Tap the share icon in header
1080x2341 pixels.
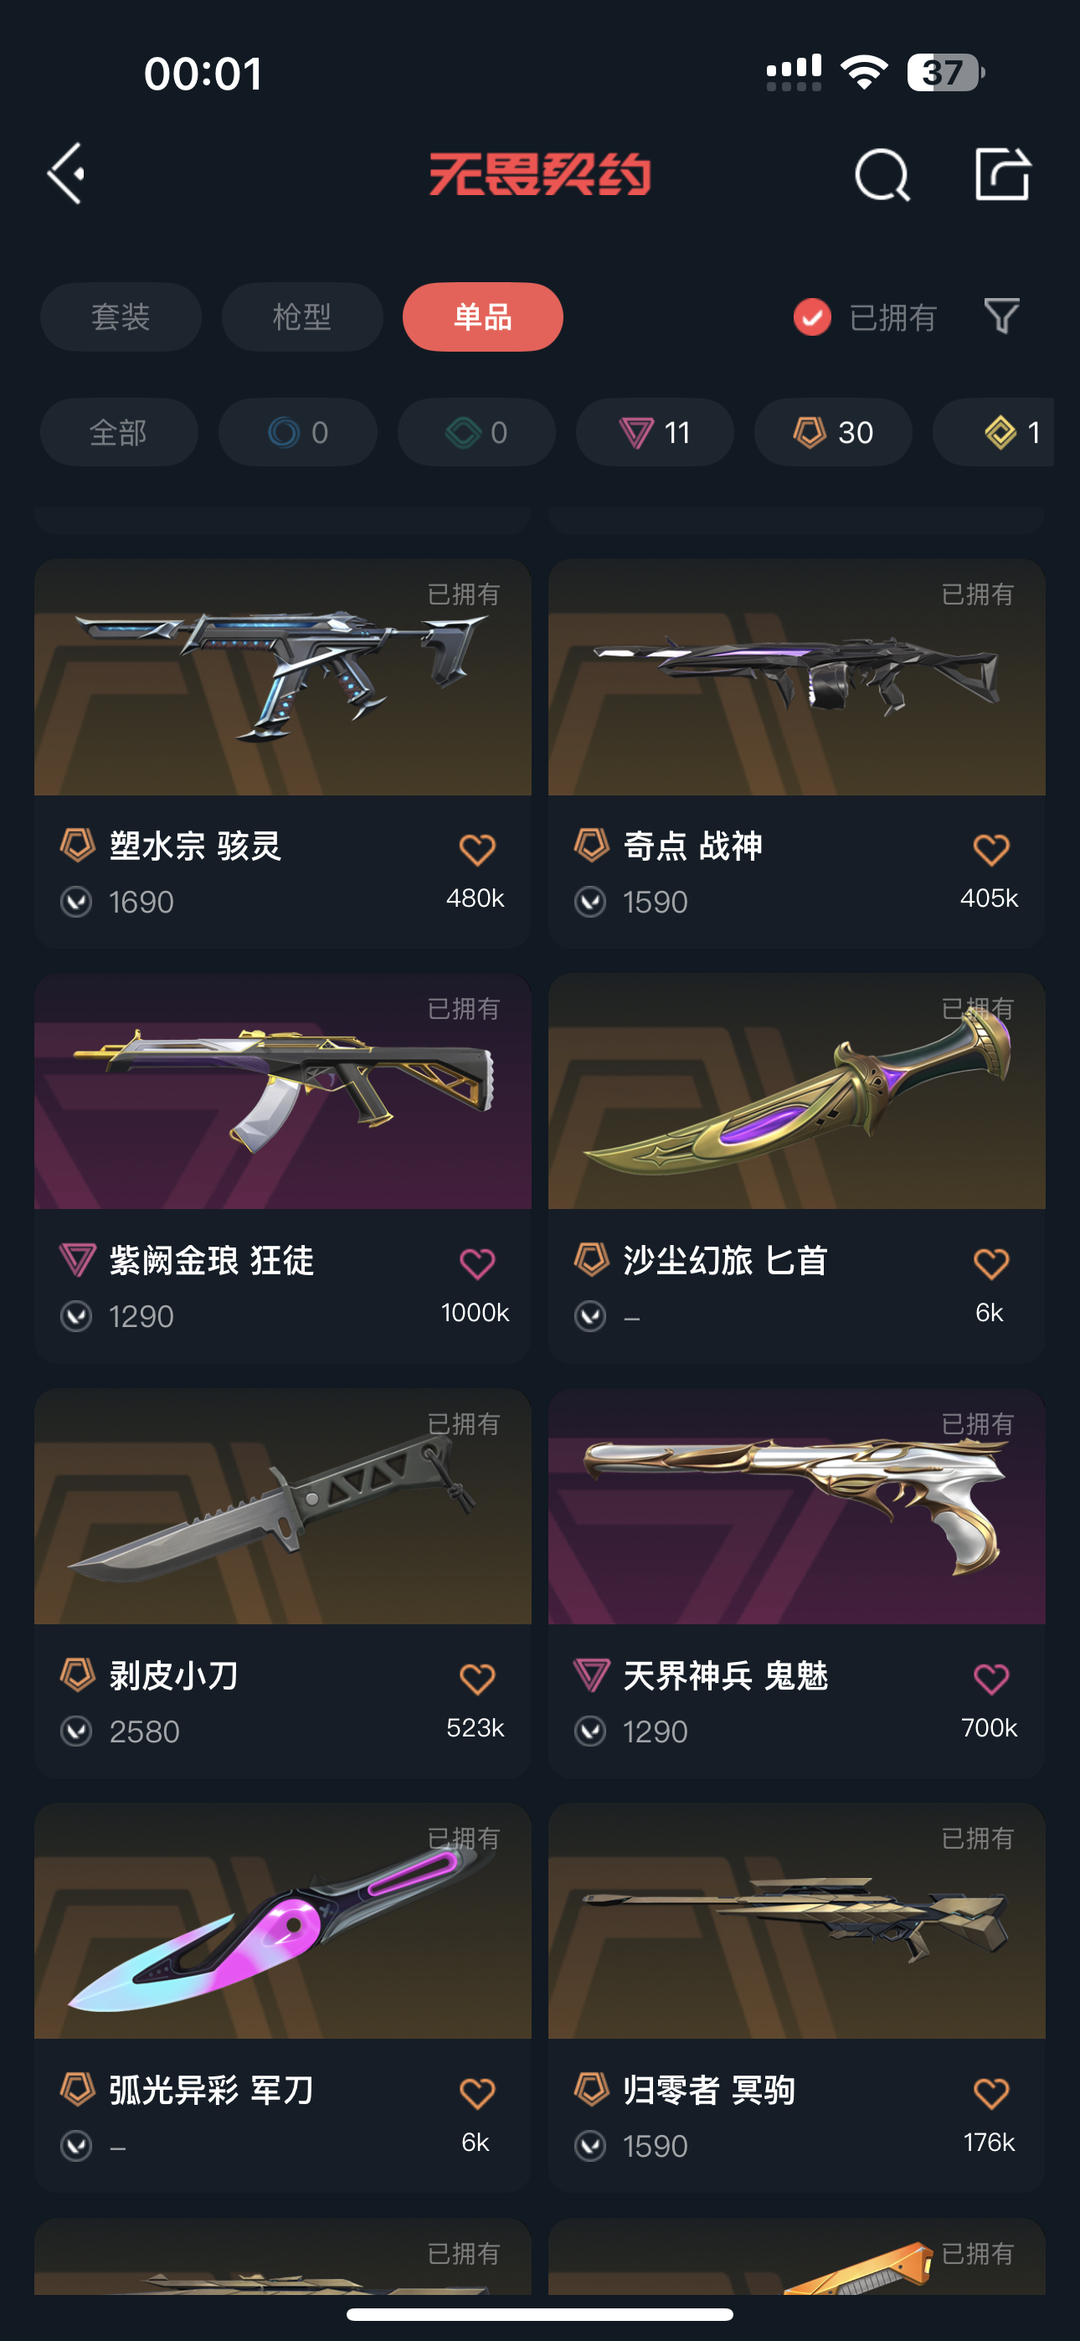pyautogui.click(x=1002, y=174)
